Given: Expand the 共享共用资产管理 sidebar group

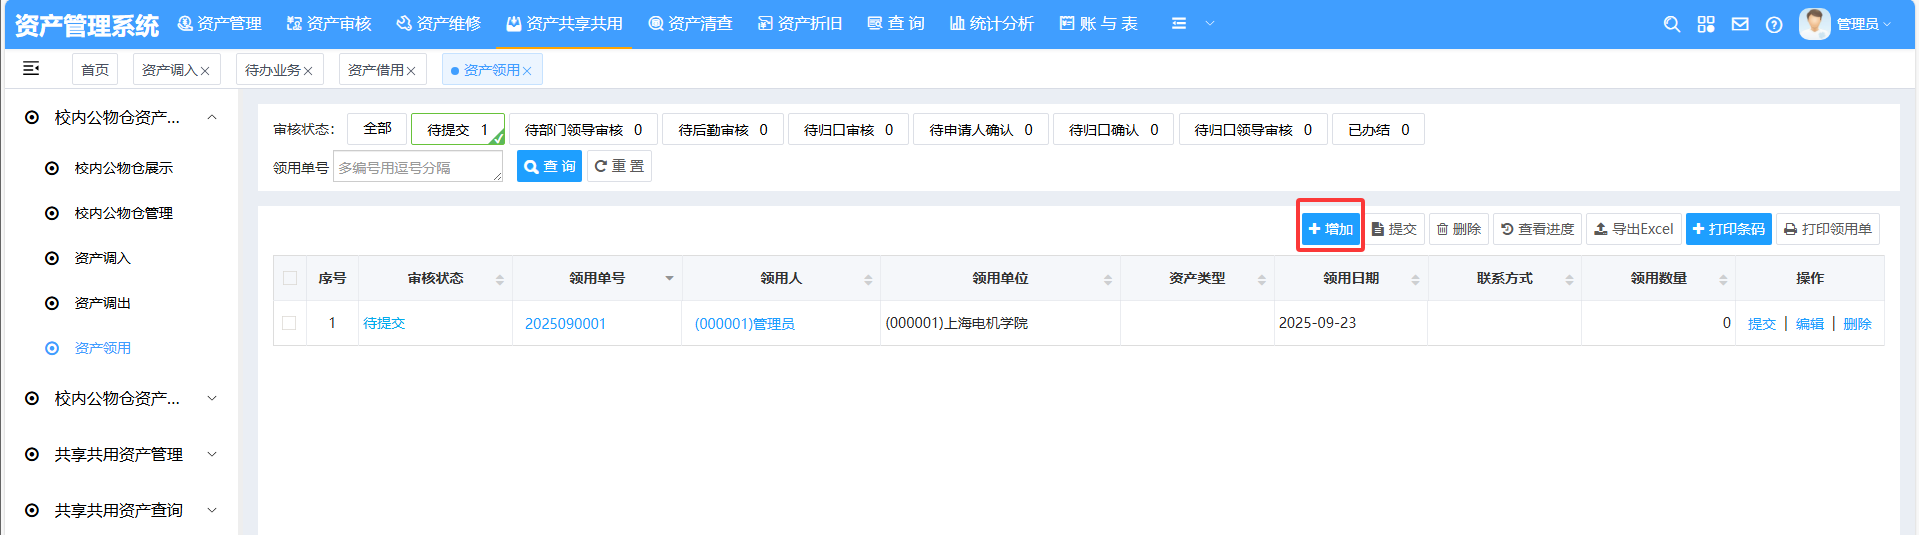Looking at the screenshot, I should 212,454.
